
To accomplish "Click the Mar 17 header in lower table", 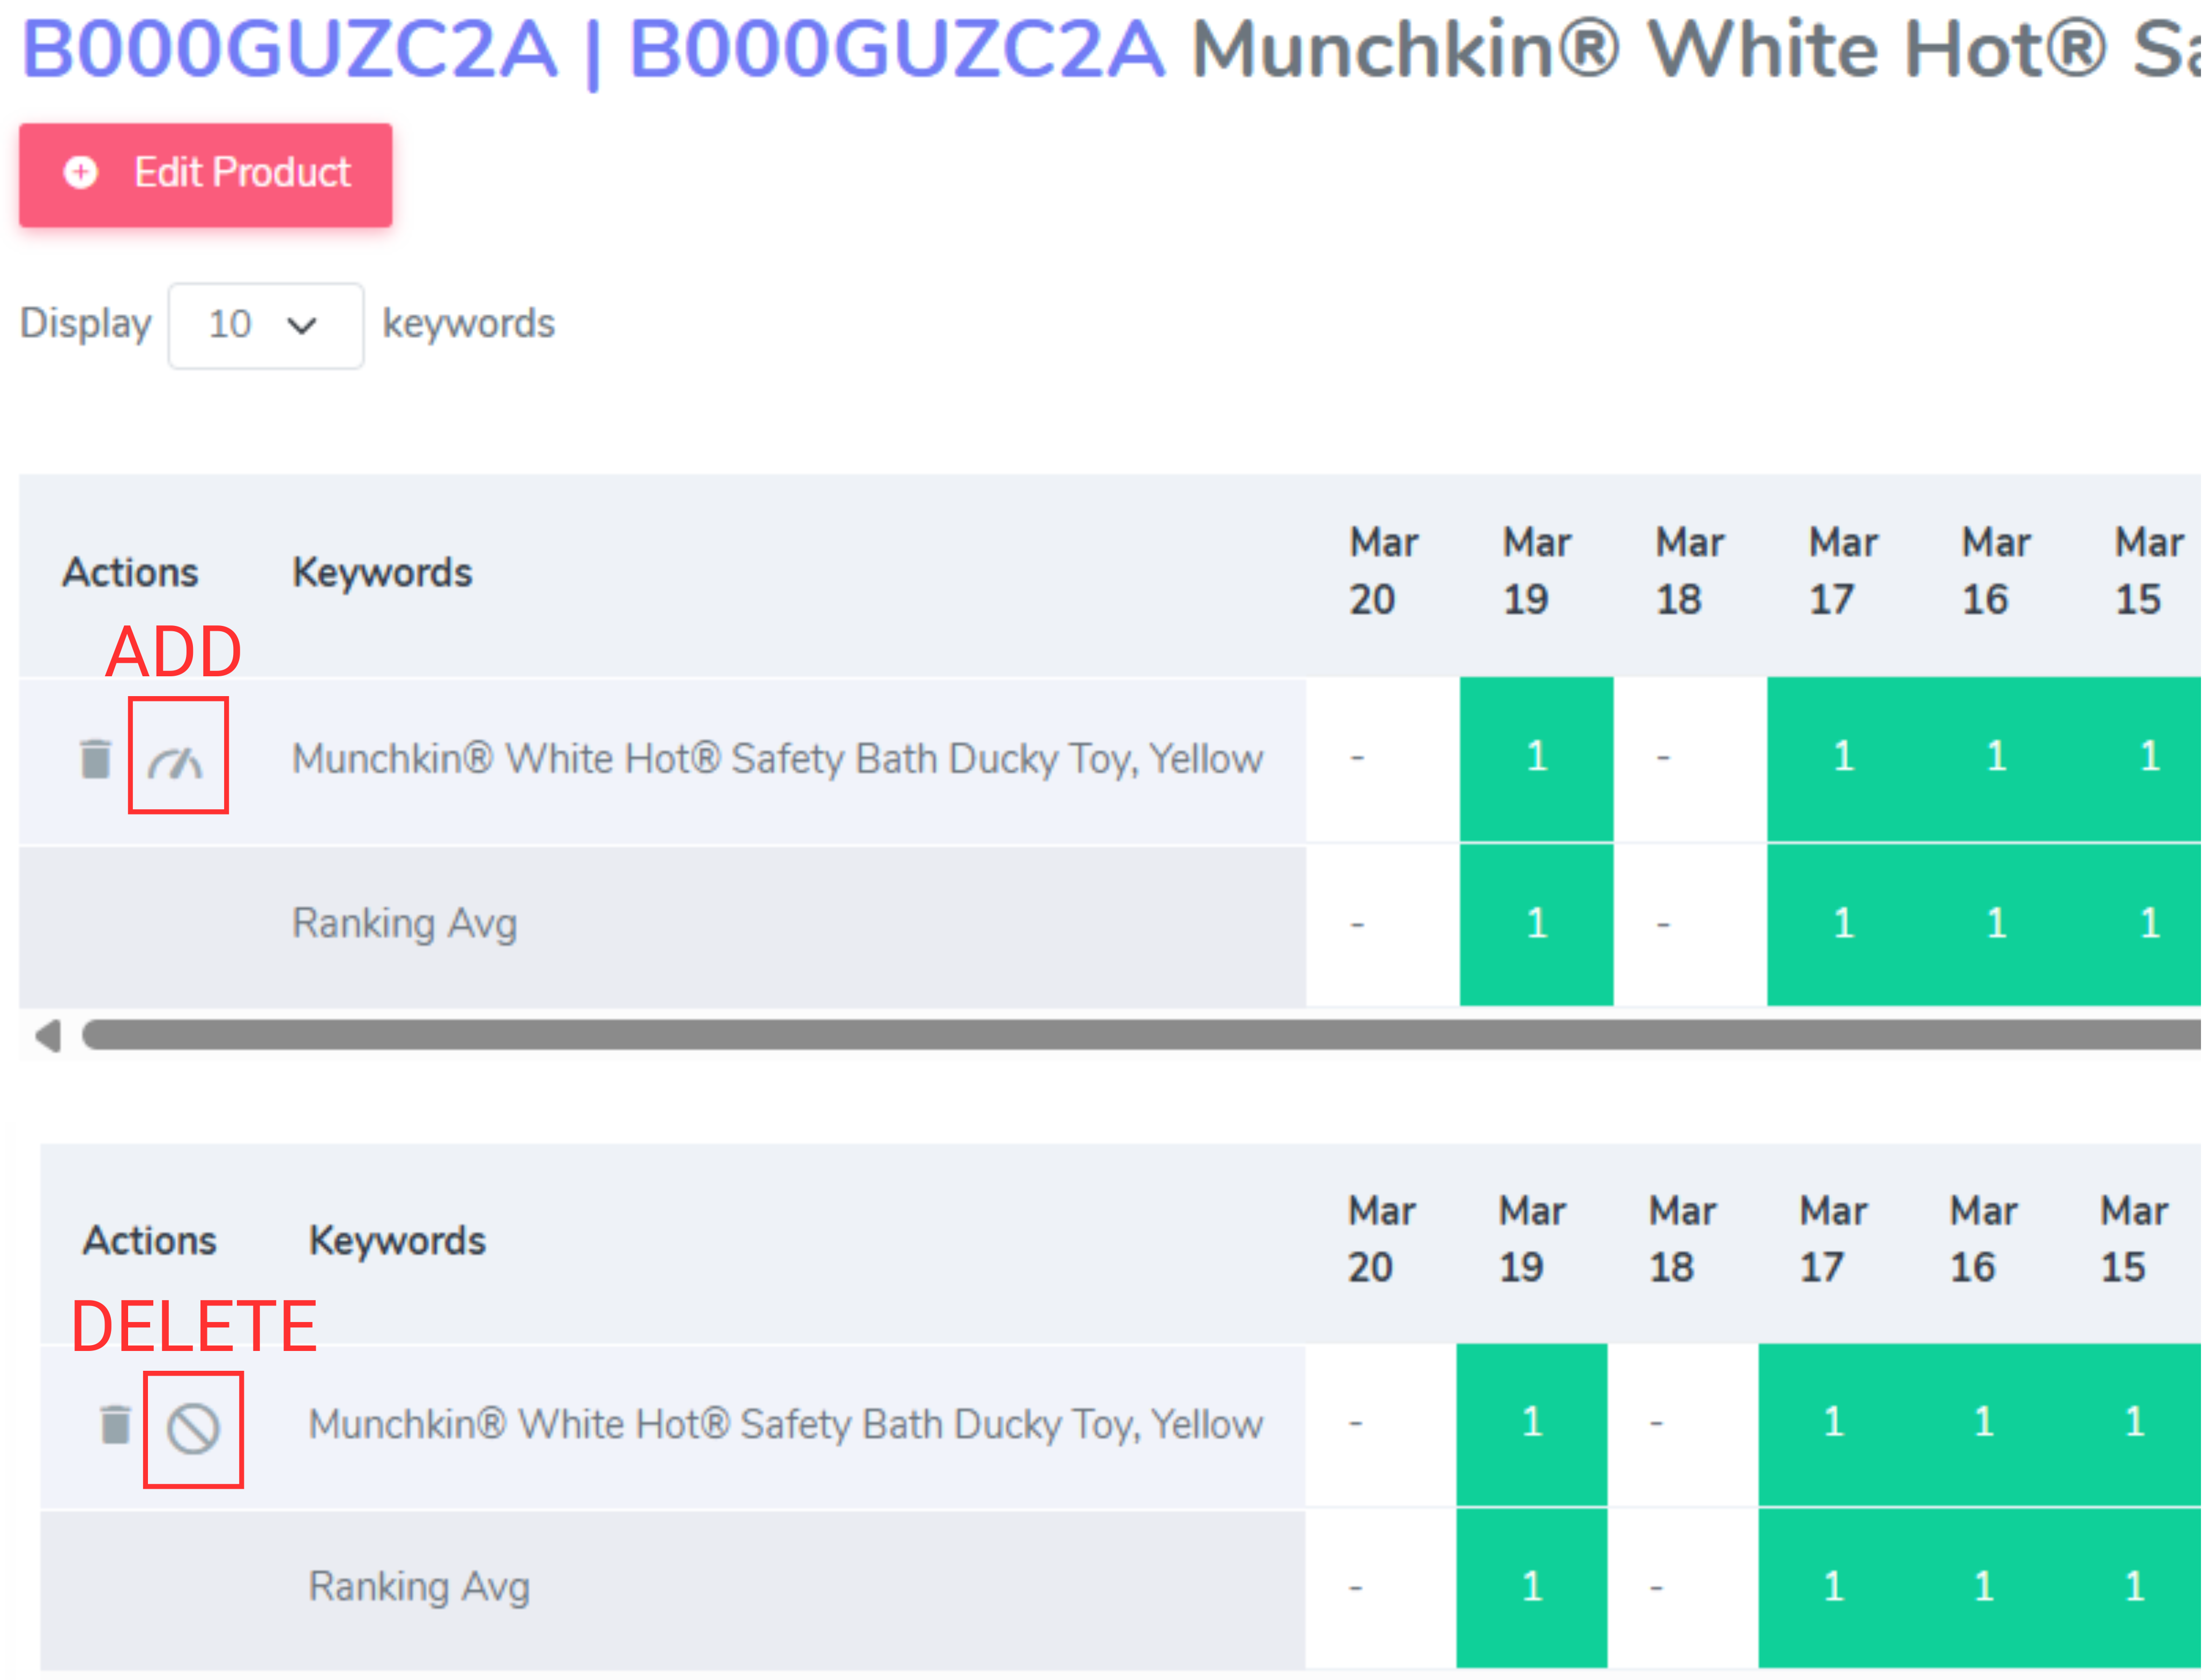I will pos(1832,1239).
